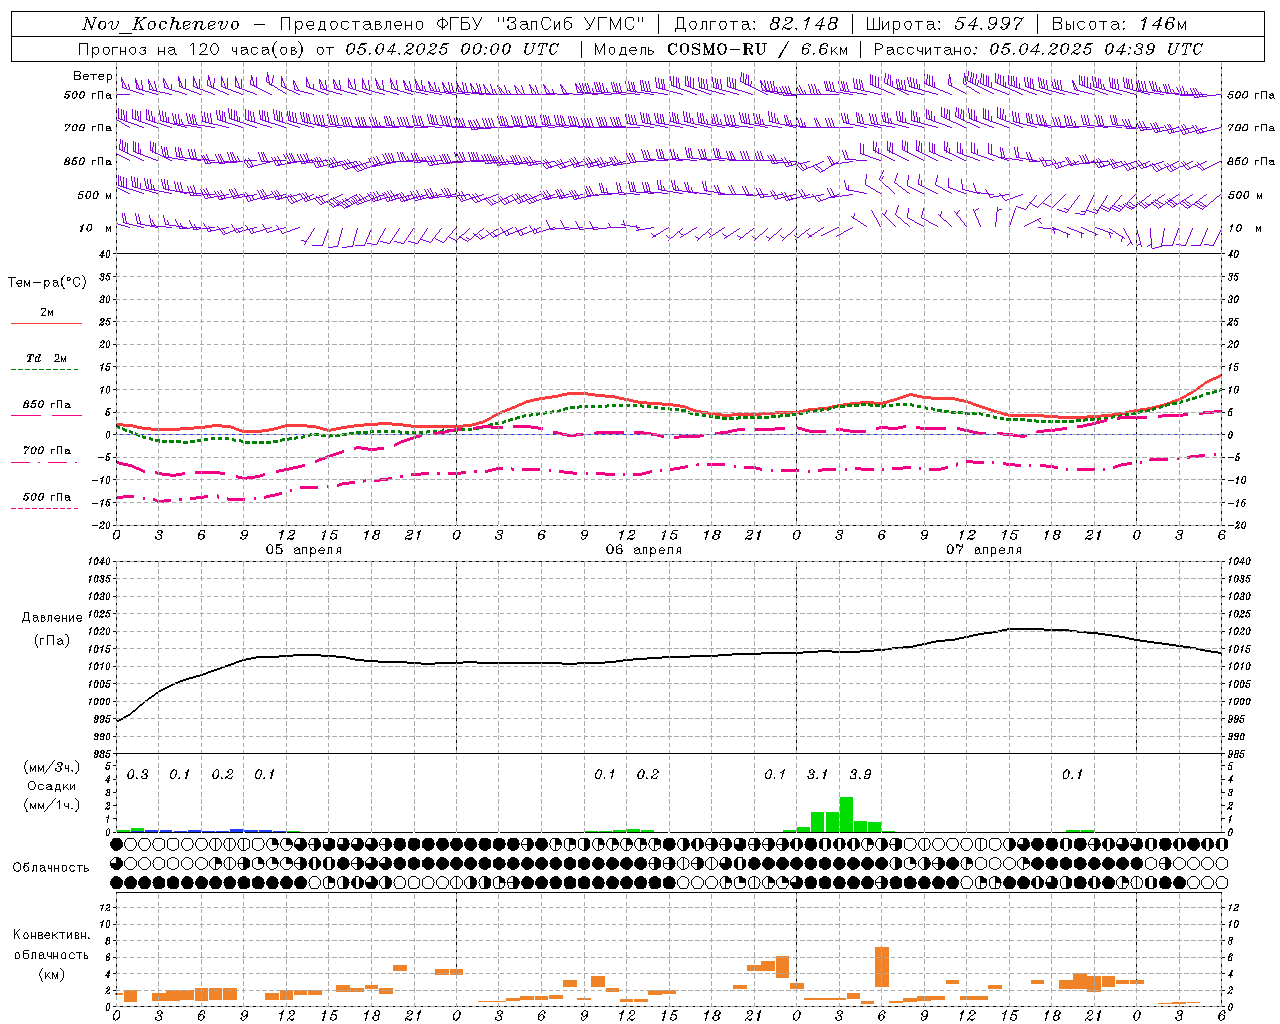Viewport: 1280px width, 1024px height.
Task: Click the Ветер section label
Action: [92, 76]
